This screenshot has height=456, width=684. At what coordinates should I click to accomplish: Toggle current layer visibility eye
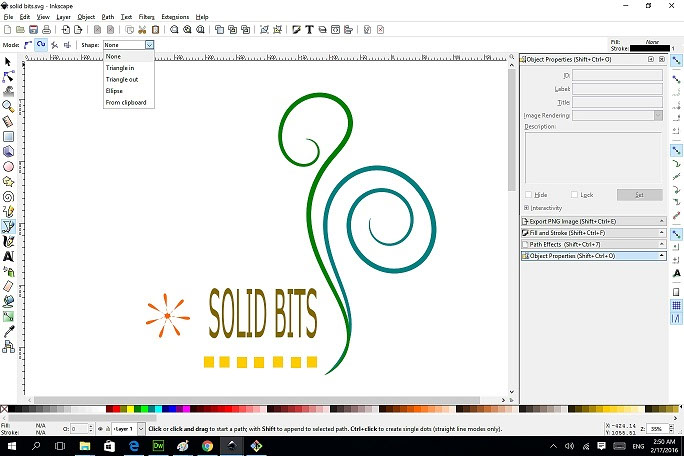coord(100,429)
